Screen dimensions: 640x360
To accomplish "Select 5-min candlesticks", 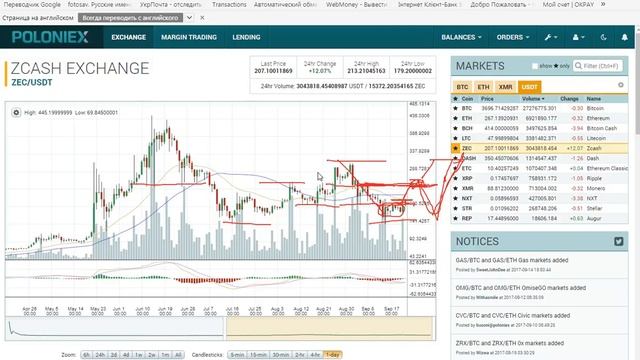I will (x=237, y=355).
